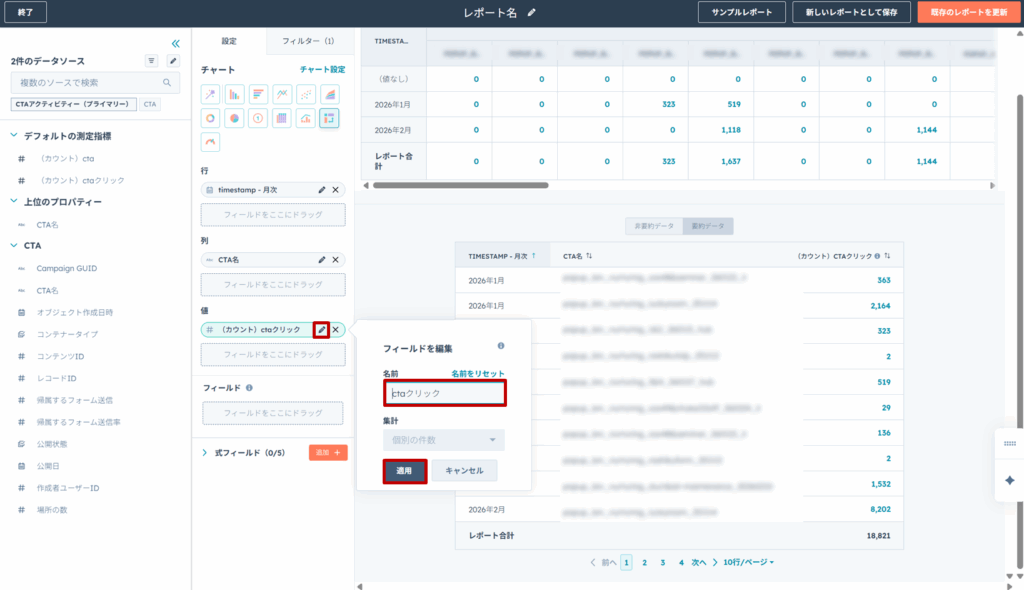Select the CTA data source chip
Image resolution: width=1024 pixels, height=590 pixels.
pos(150,104)
